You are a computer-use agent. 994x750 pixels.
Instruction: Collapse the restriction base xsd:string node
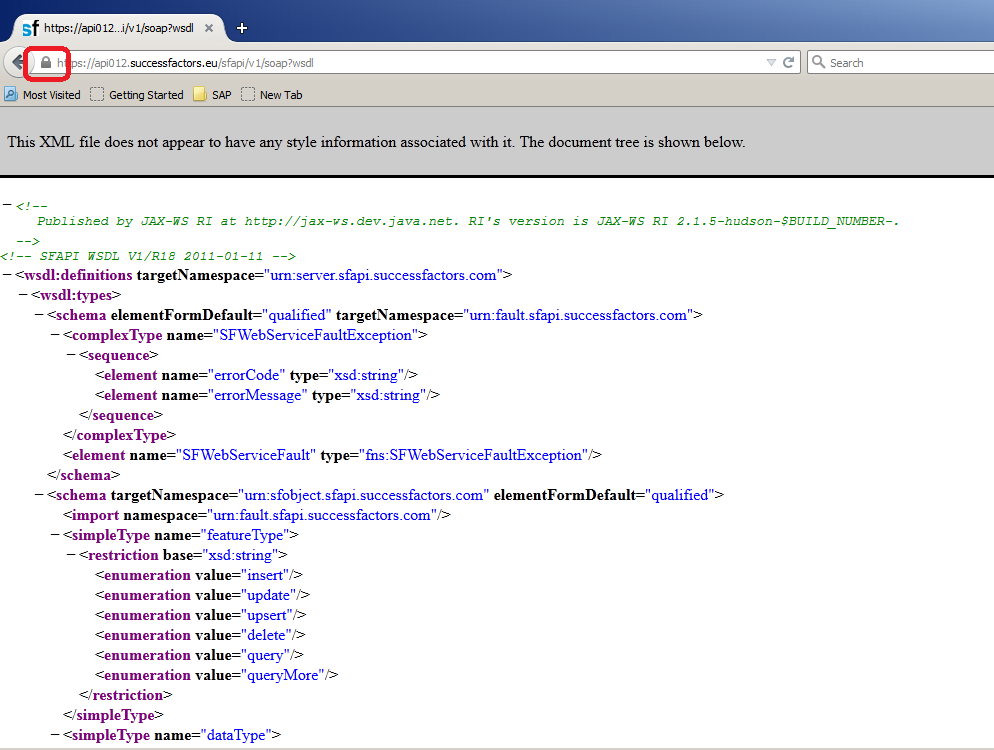[71, 555]
